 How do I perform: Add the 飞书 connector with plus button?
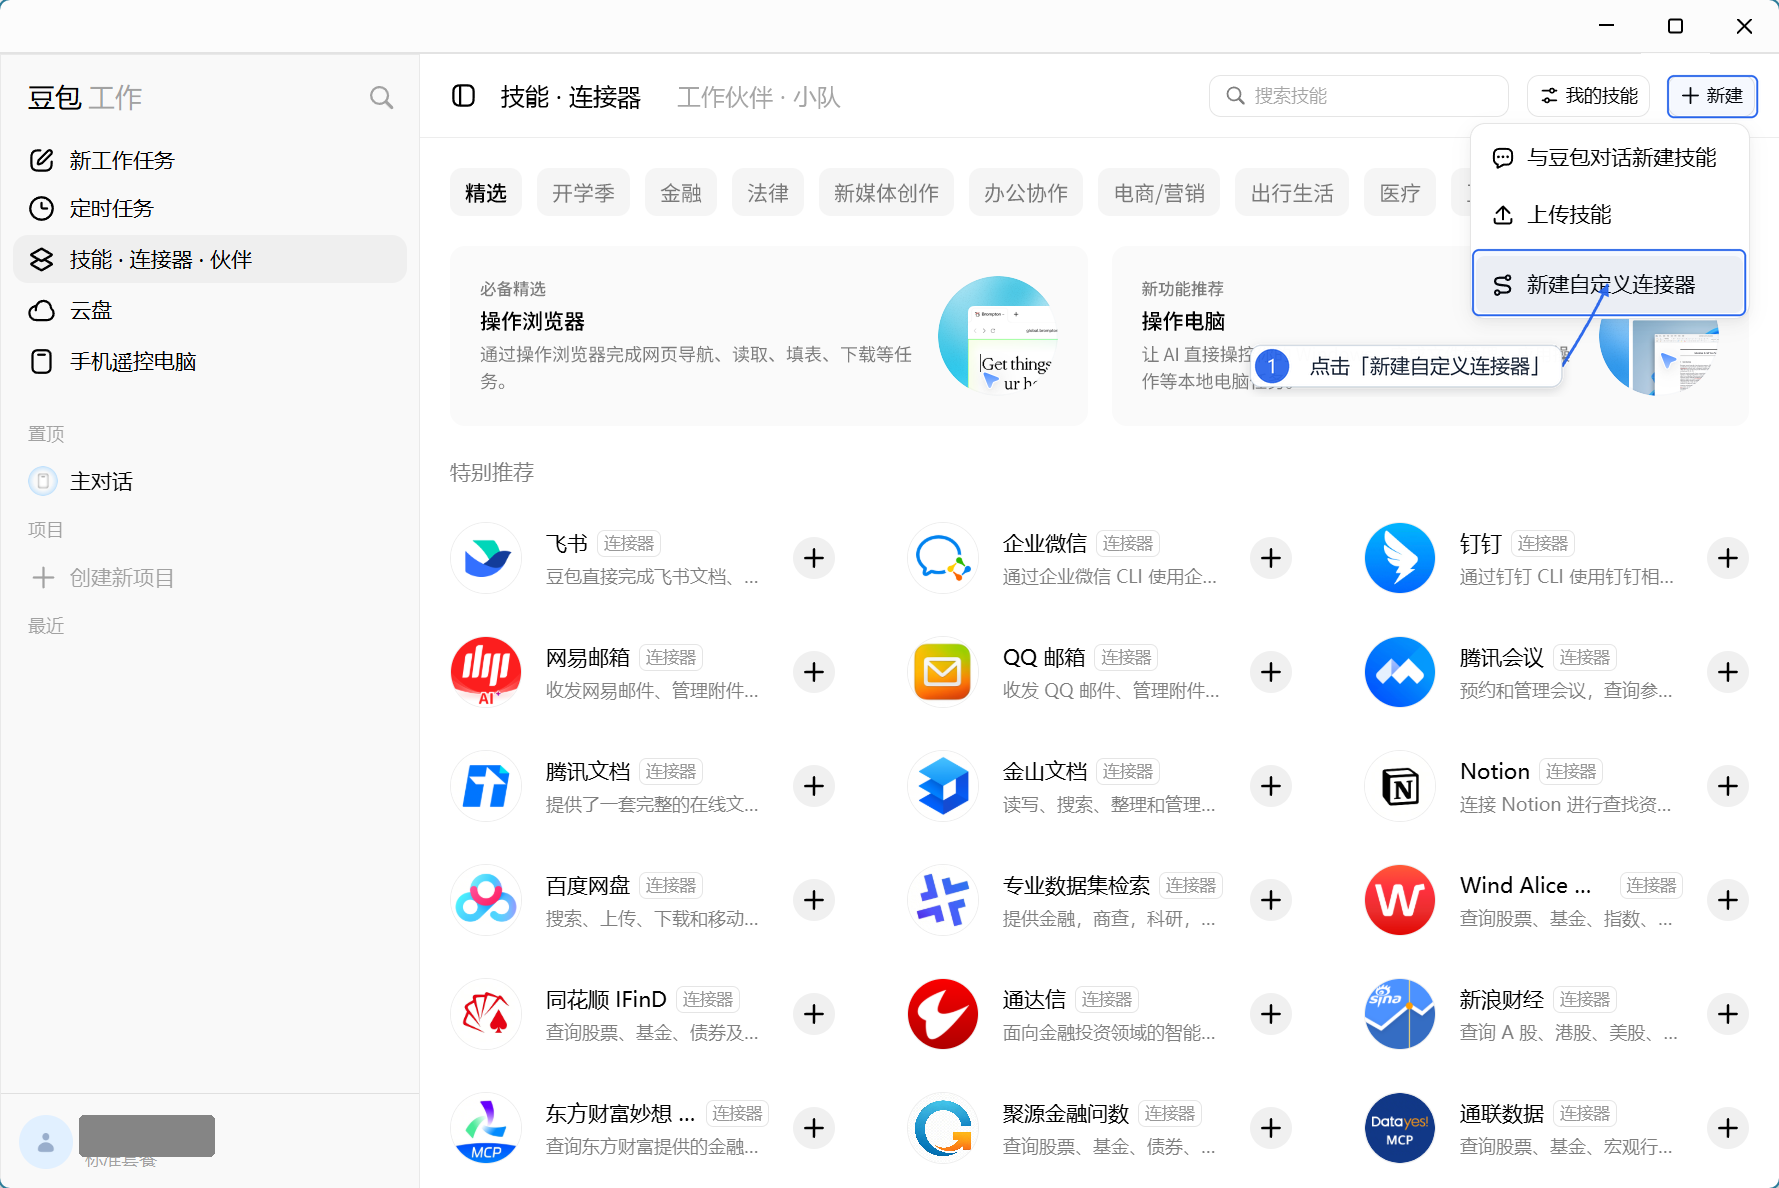click(814, 558)
